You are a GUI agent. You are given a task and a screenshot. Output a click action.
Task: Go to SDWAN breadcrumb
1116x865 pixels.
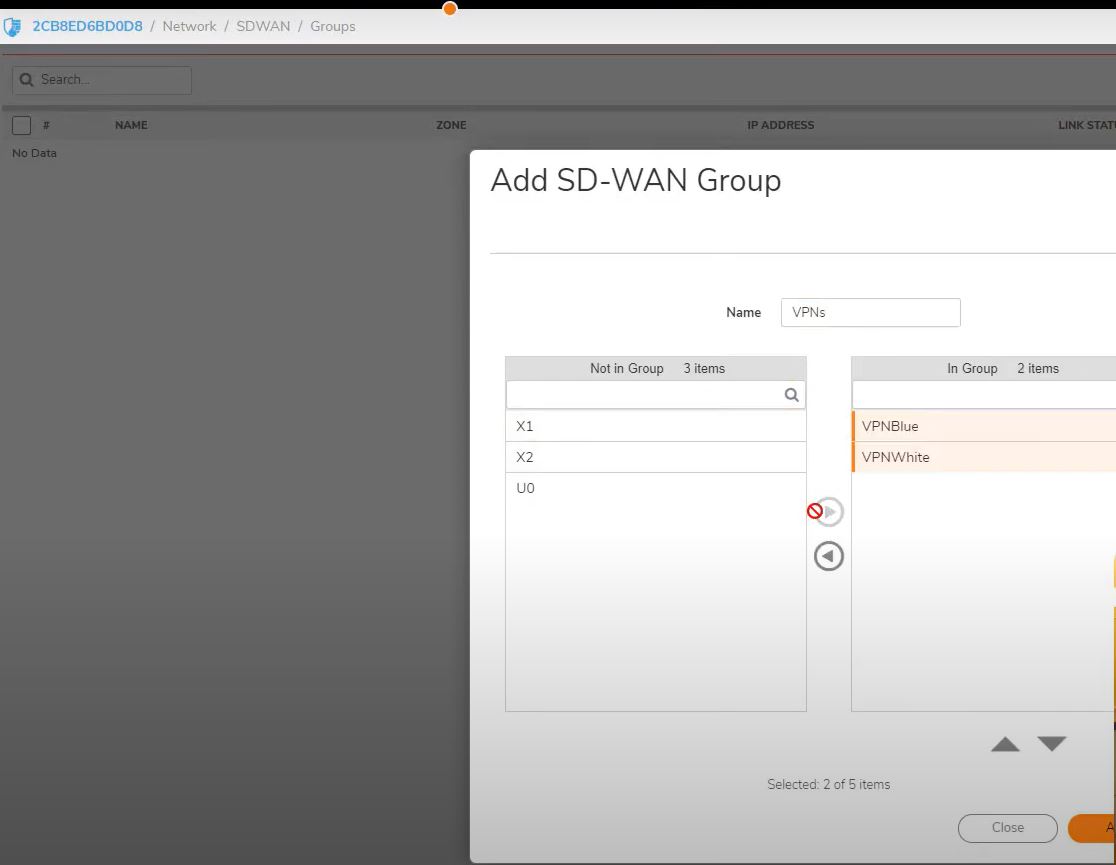point(263,26)
